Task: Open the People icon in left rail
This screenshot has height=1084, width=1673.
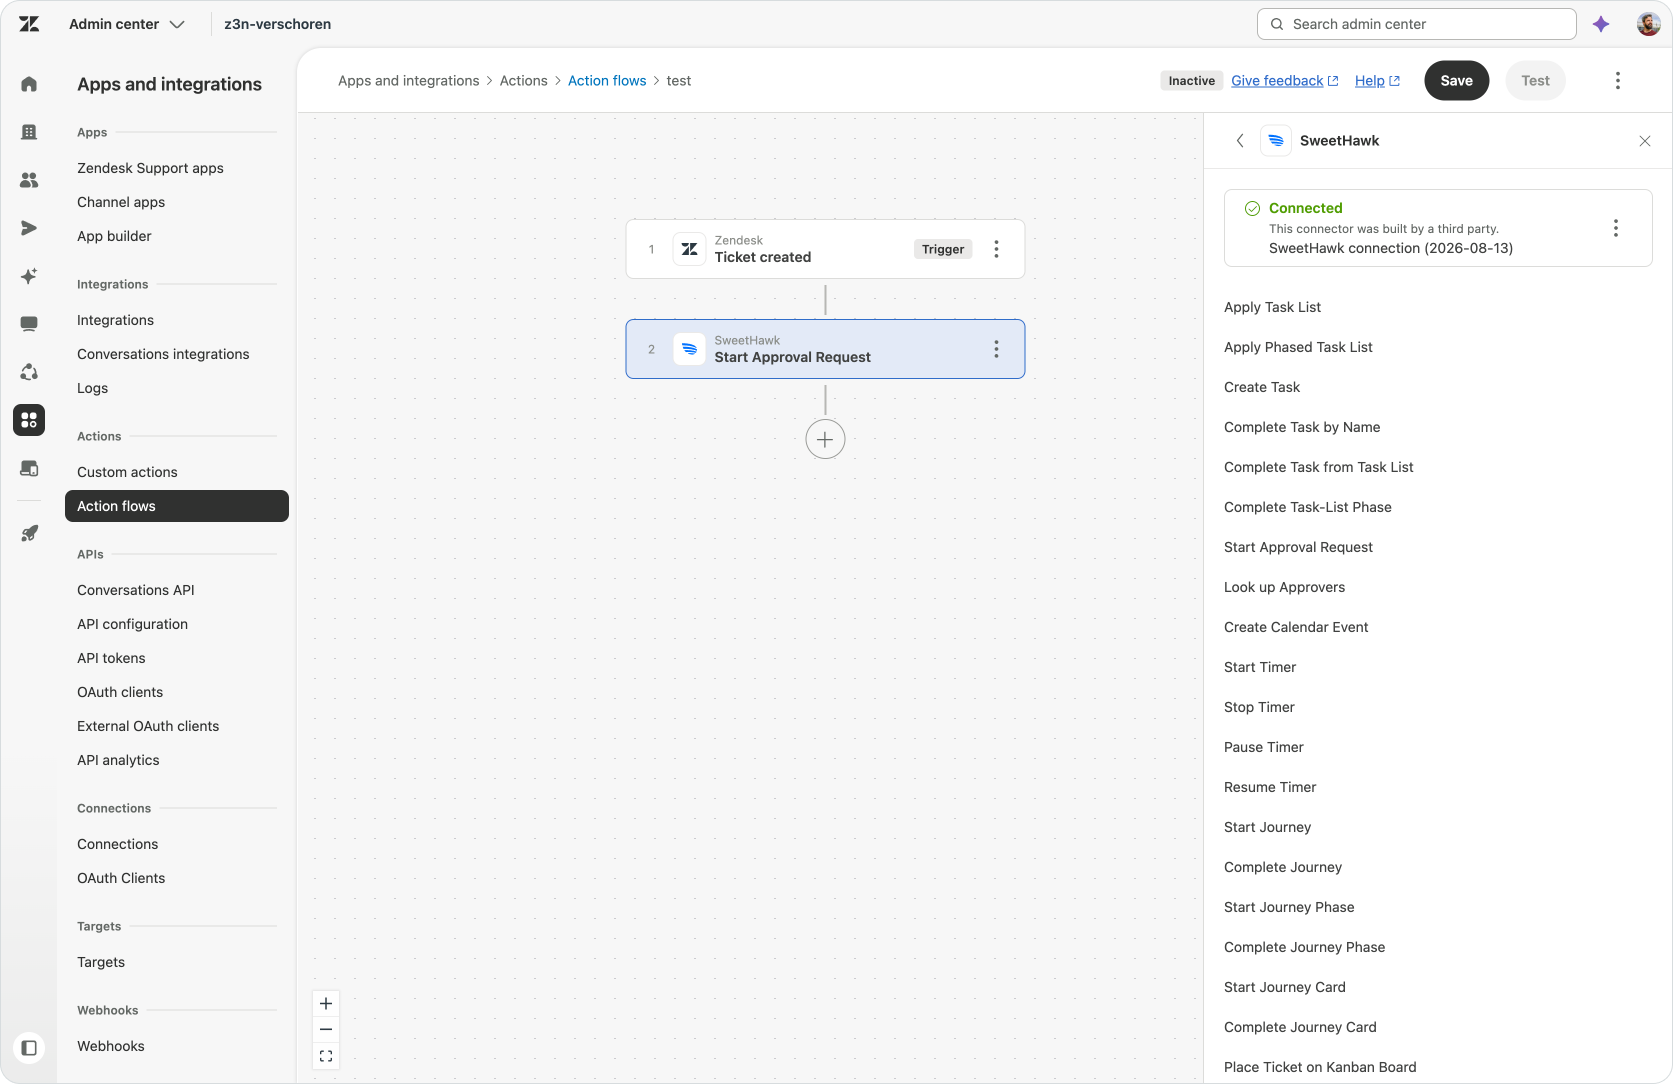Action: 29,180
